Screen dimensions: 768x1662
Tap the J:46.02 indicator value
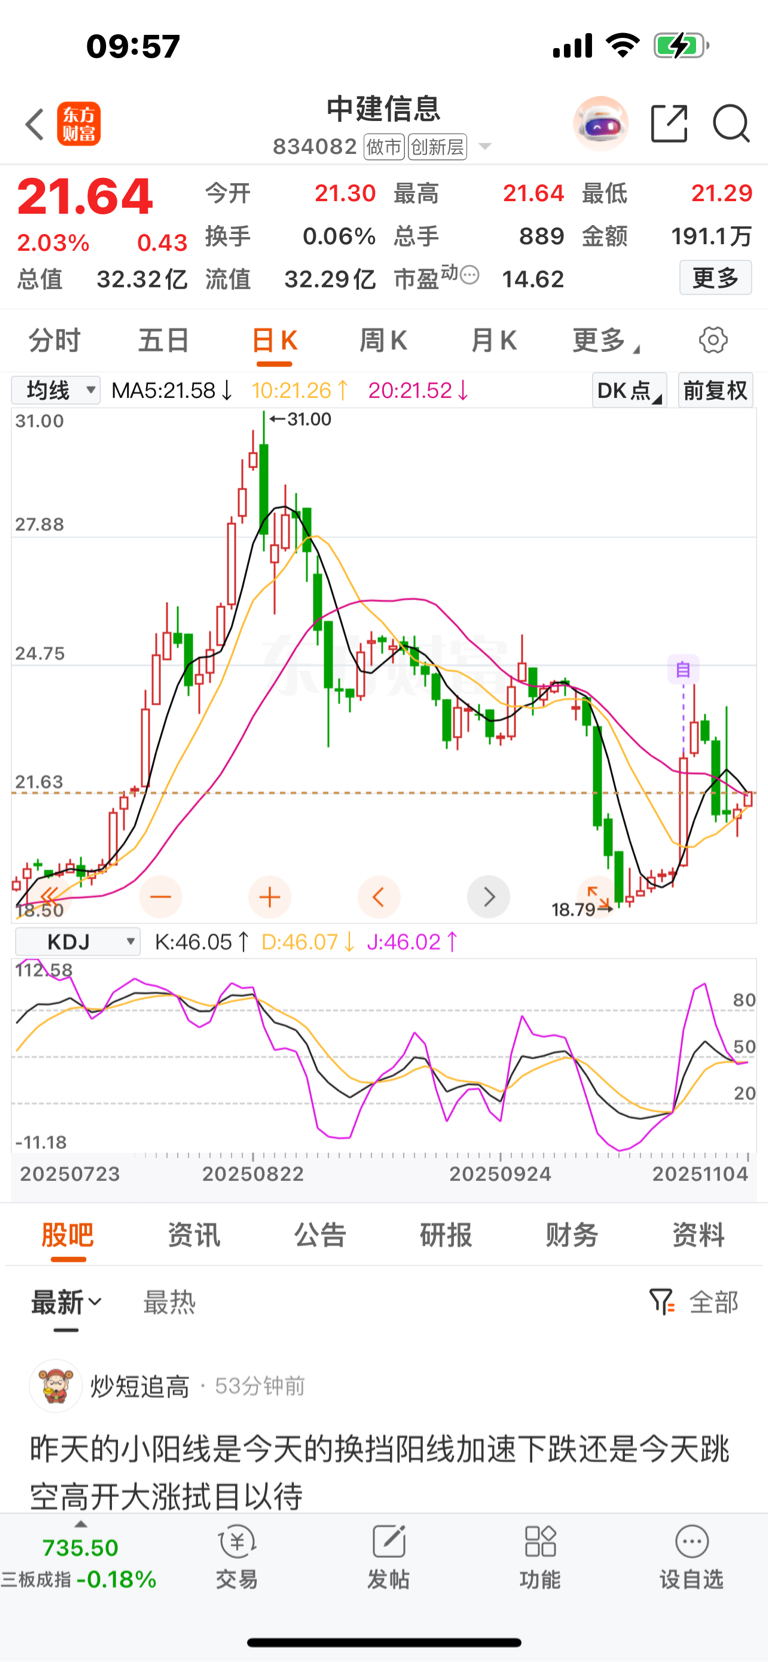coord(414,942)
